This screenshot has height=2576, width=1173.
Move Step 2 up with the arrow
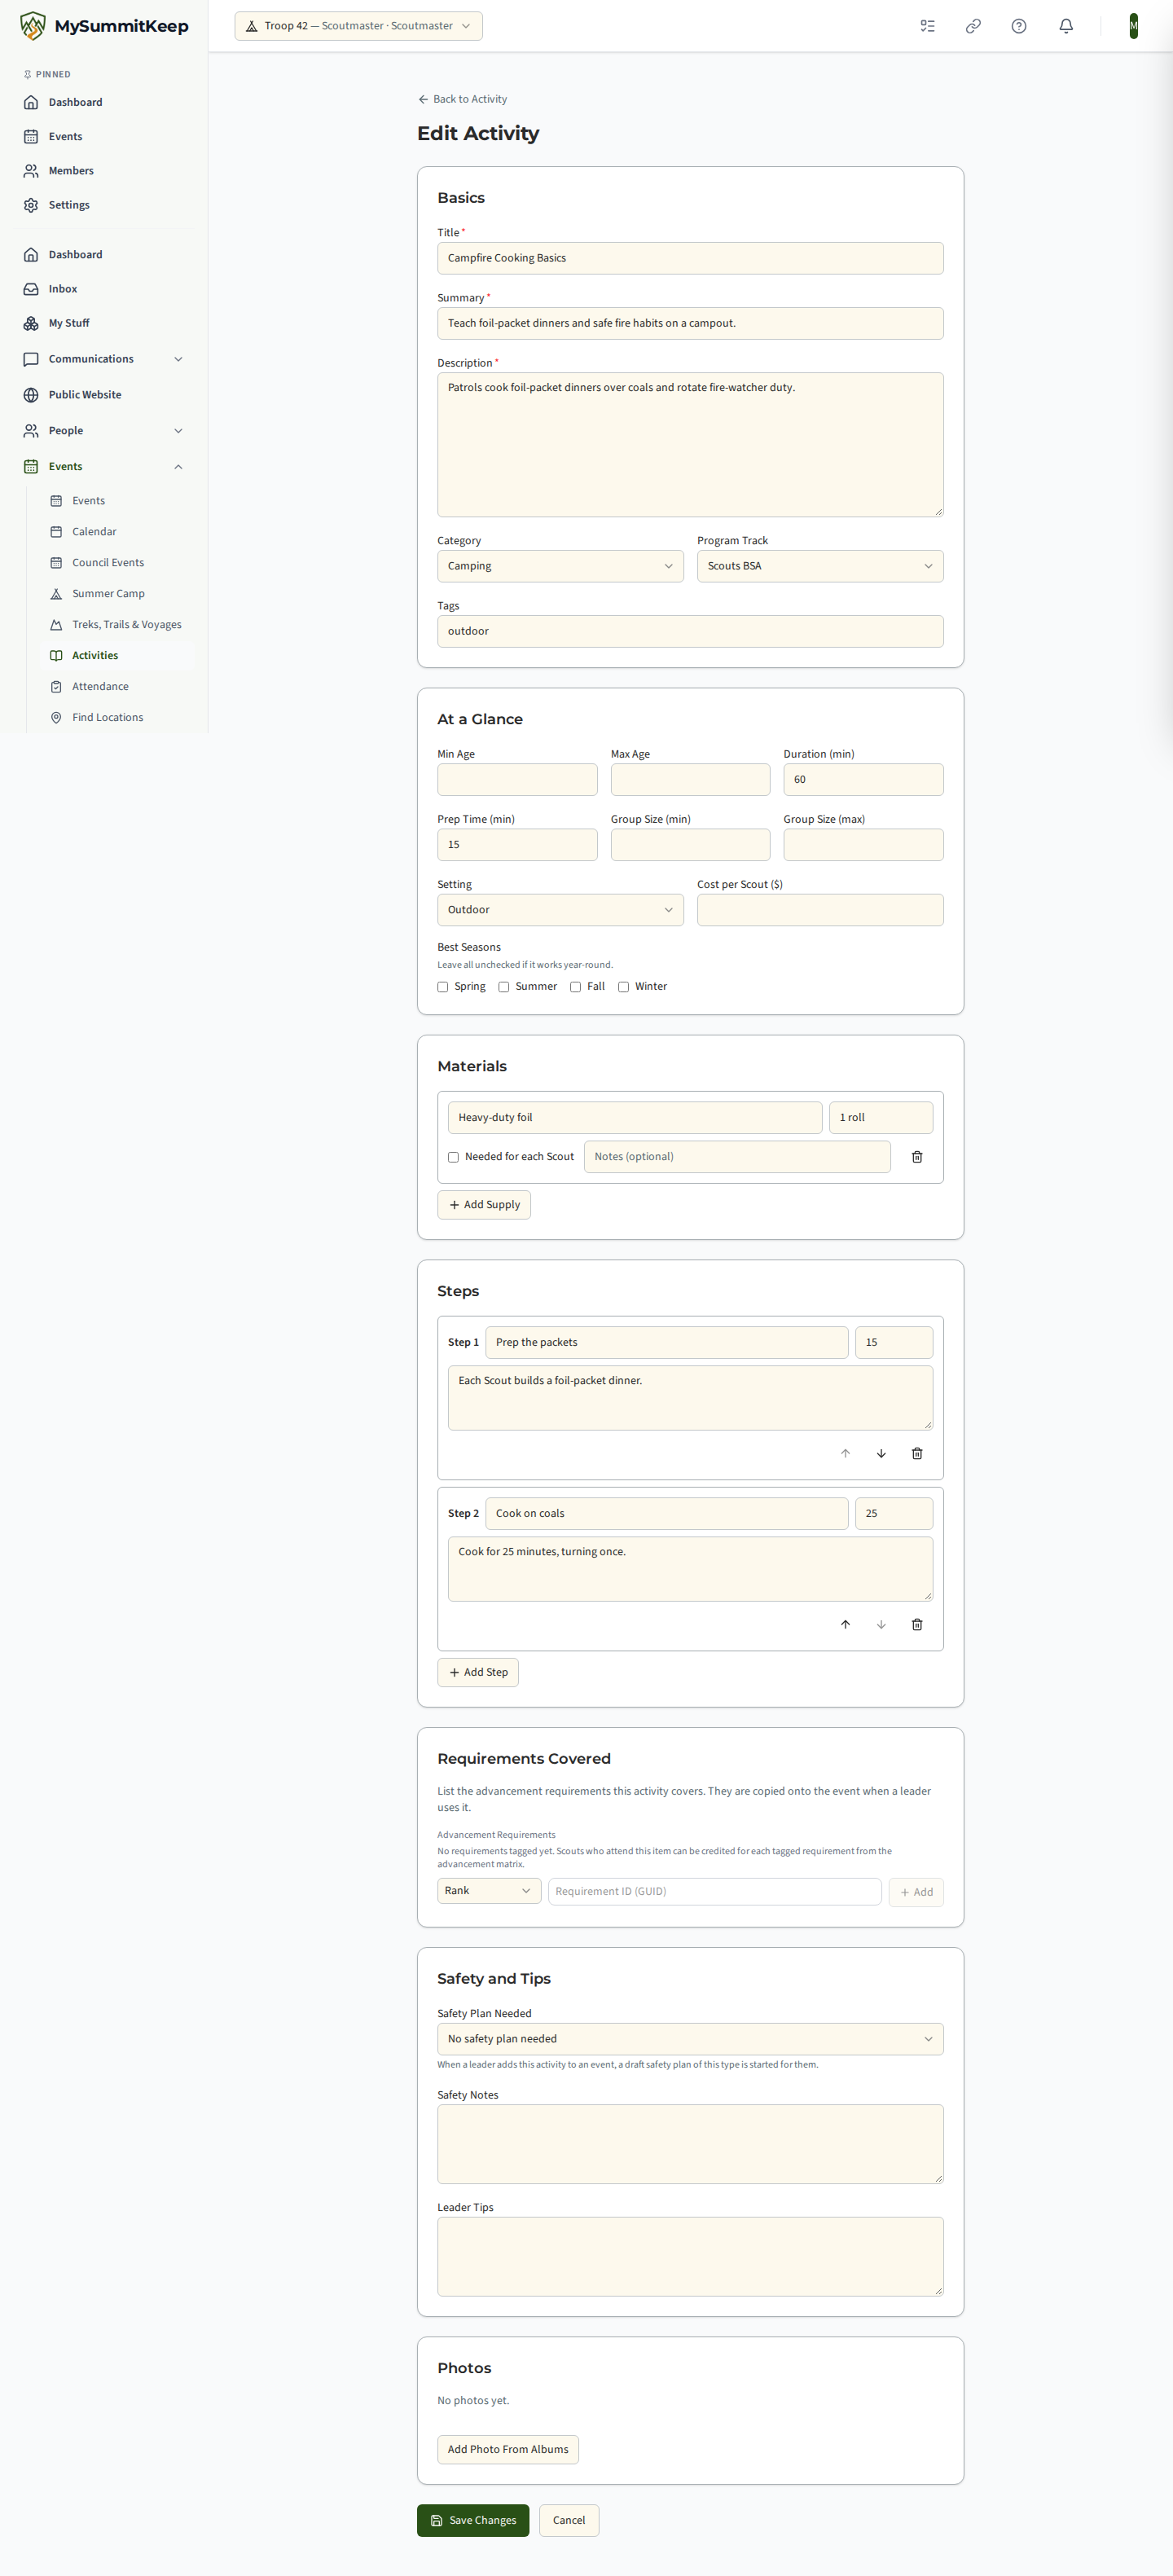845,1624
